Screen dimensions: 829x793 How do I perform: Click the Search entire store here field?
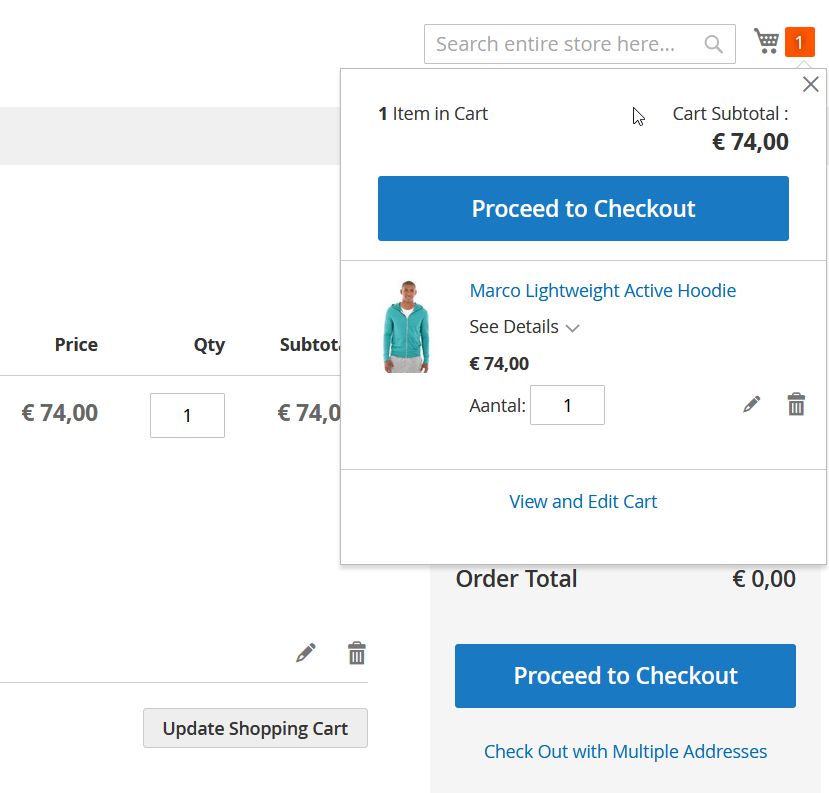click(x=560, y=44)
